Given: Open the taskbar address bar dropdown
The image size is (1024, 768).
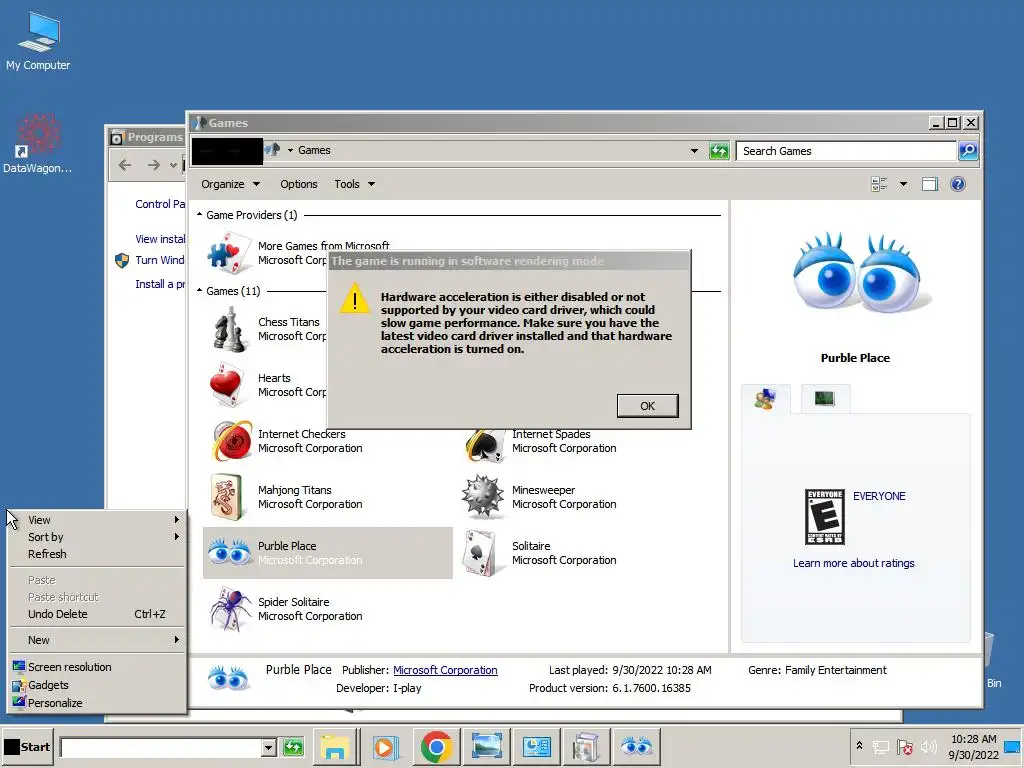Looking at the screenshot, I should coord(268,747).
